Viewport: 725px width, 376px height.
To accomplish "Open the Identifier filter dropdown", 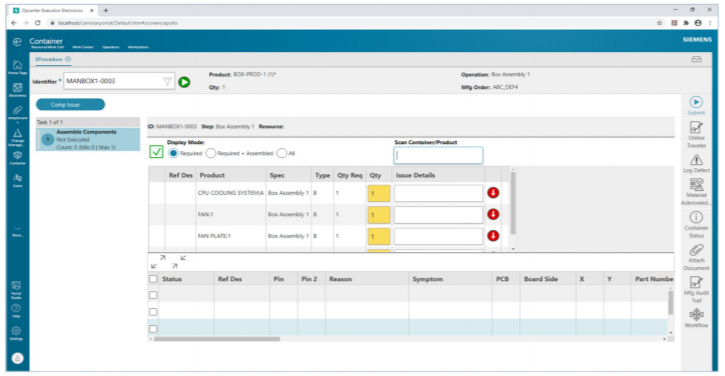I will [167, 81].
